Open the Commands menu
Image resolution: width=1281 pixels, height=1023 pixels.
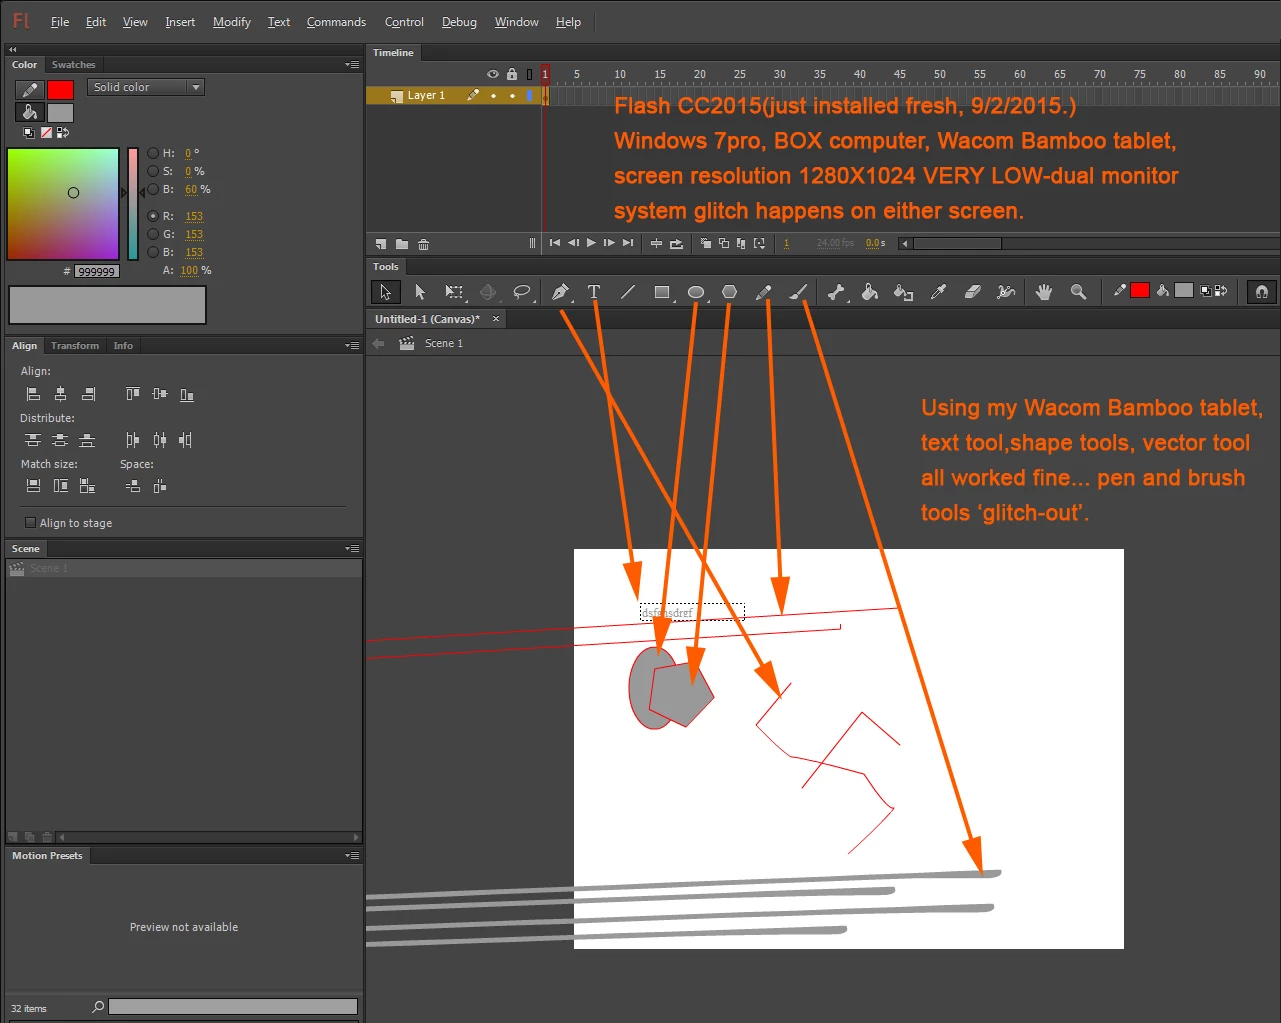coord(336,22)
